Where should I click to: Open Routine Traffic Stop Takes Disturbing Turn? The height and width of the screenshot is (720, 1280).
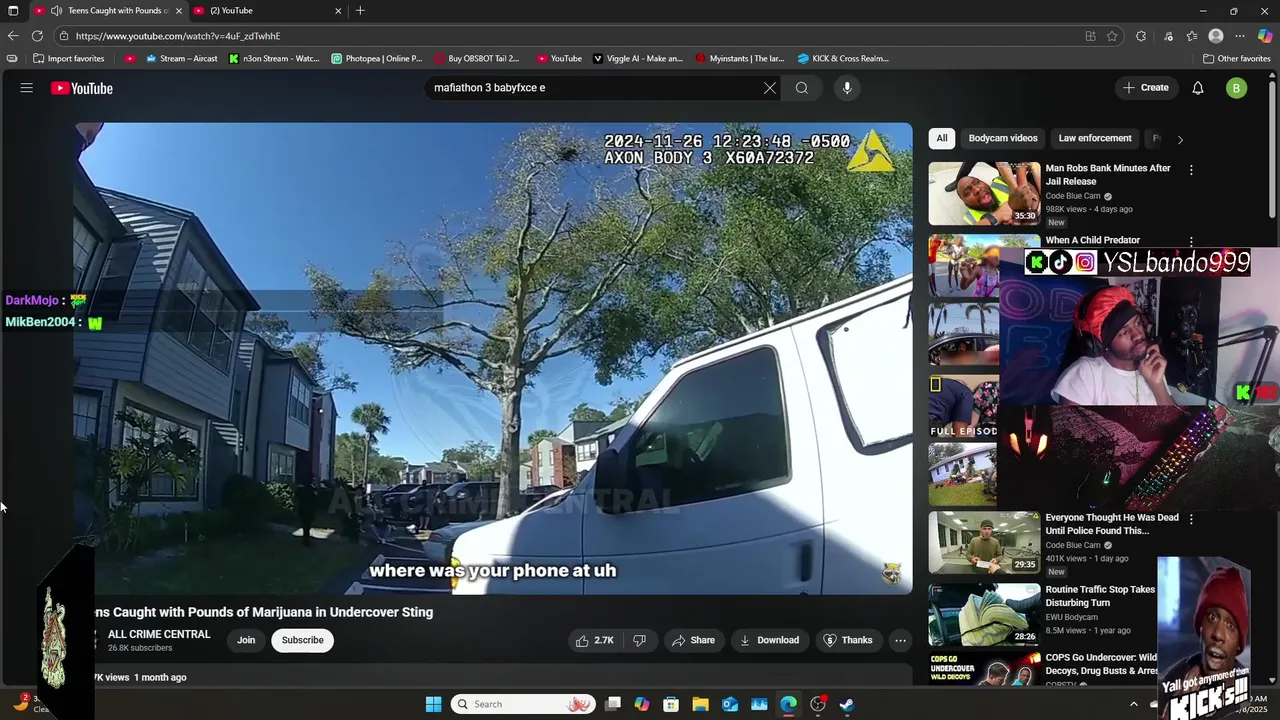click(x=1100, y=596)
